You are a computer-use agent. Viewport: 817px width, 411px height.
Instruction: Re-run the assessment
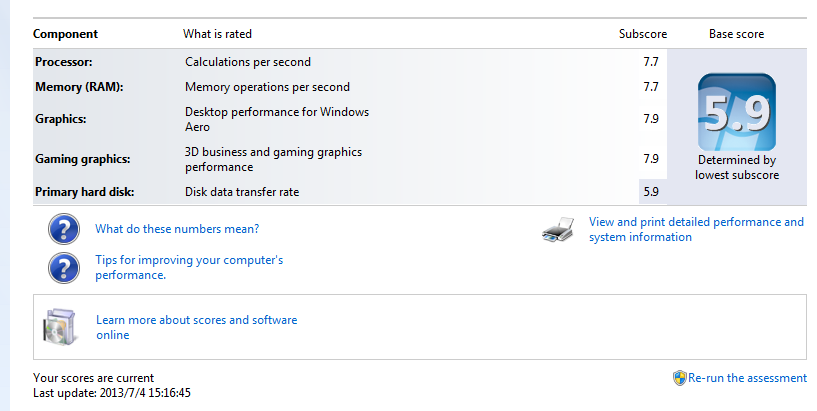747,378
